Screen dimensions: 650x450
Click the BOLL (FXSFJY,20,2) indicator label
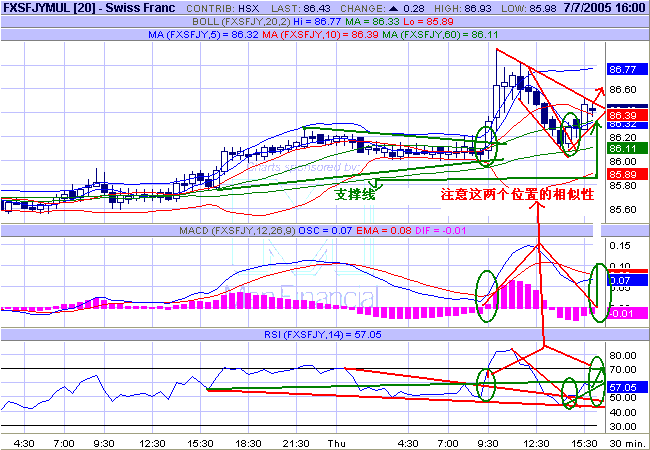click(242, 22)
